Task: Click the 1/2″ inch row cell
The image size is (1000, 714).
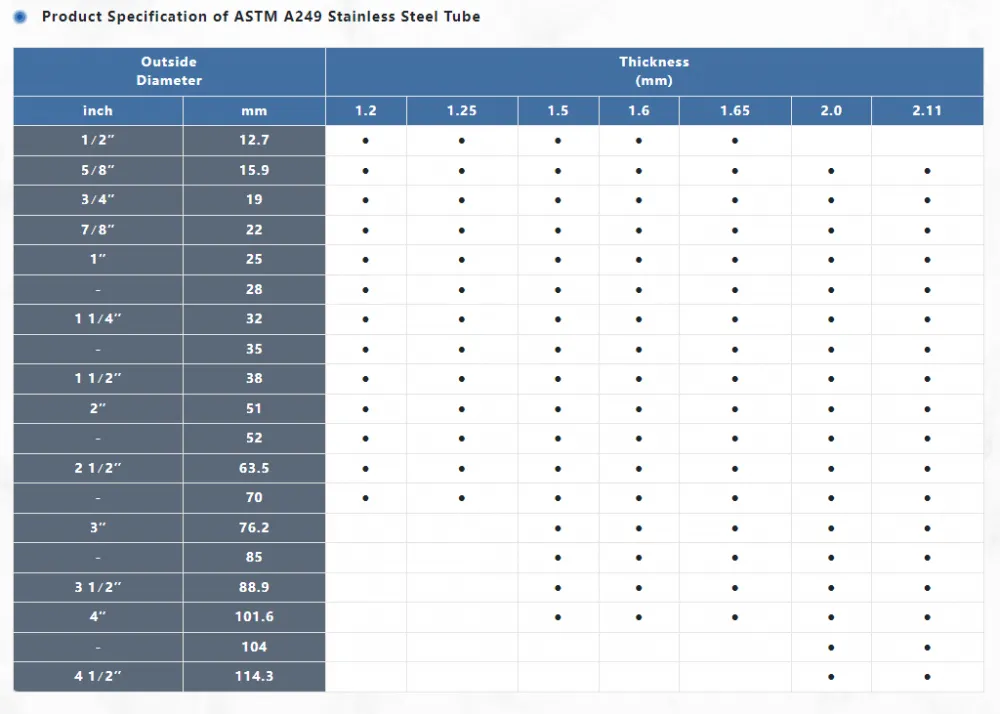Action: coord(98,140)
